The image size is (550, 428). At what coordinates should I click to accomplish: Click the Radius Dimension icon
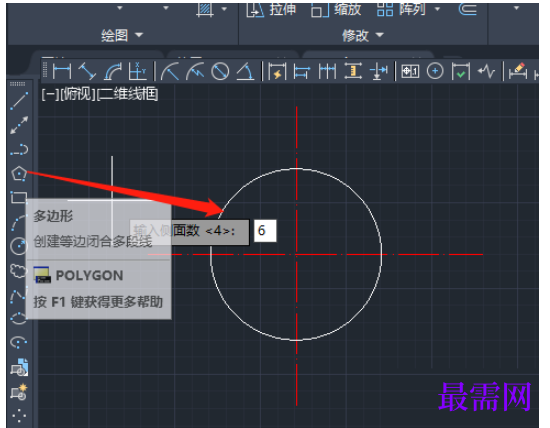pyautogui.click(x=170, y=71)
